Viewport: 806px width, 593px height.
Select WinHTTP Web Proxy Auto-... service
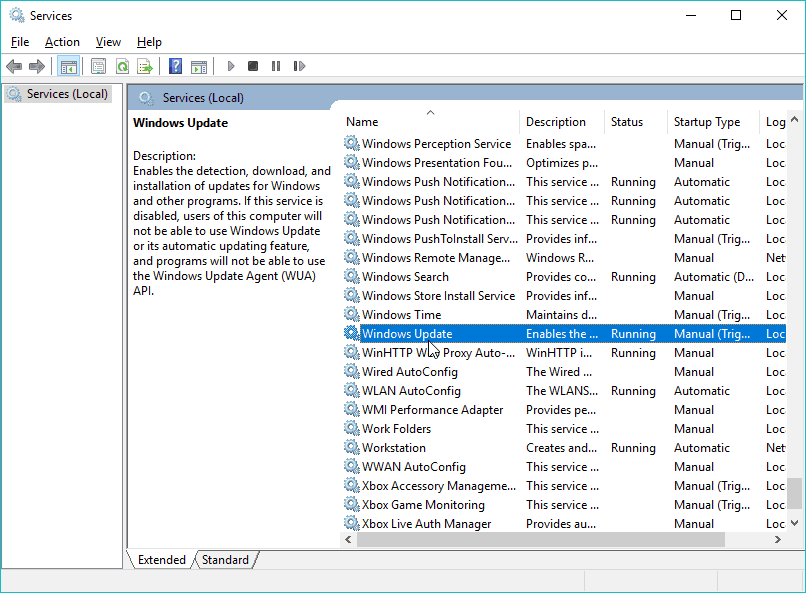564,353
